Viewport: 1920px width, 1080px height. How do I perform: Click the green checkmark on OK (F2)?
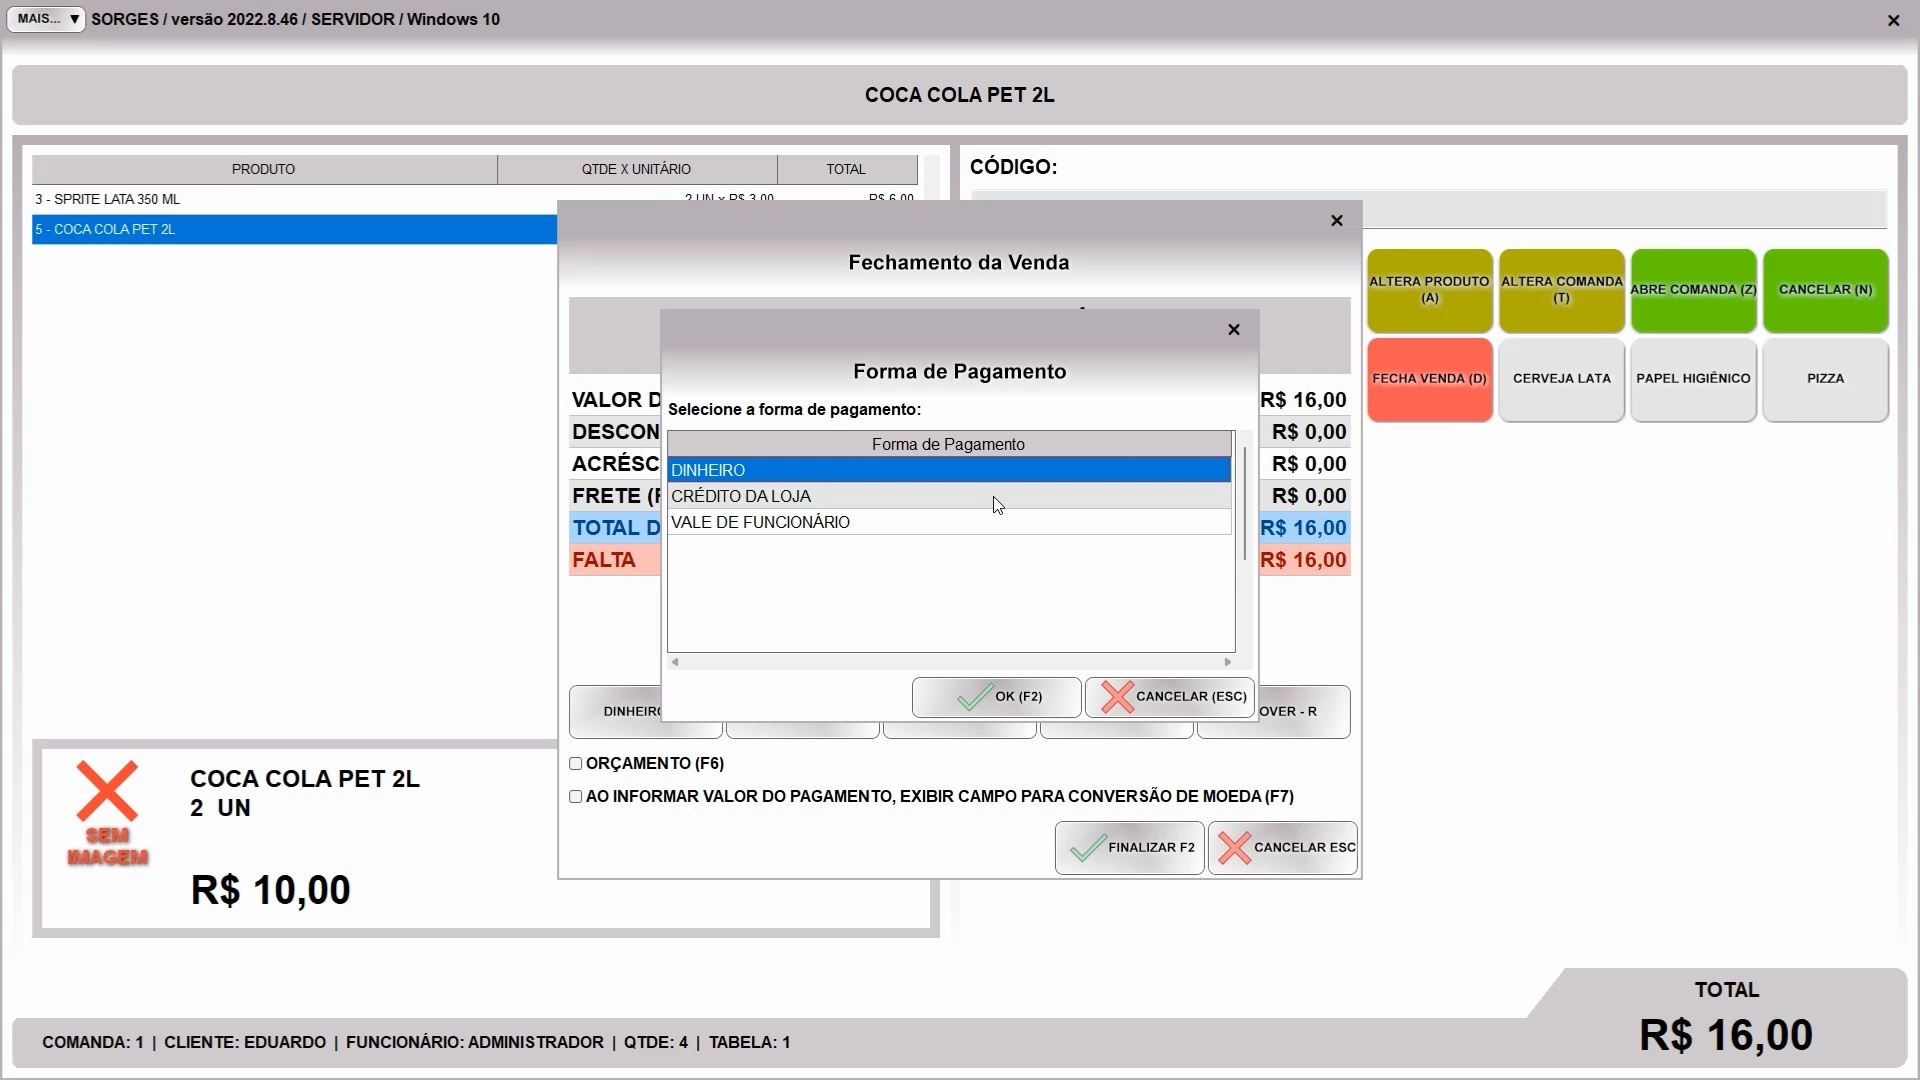click(974, 697)
